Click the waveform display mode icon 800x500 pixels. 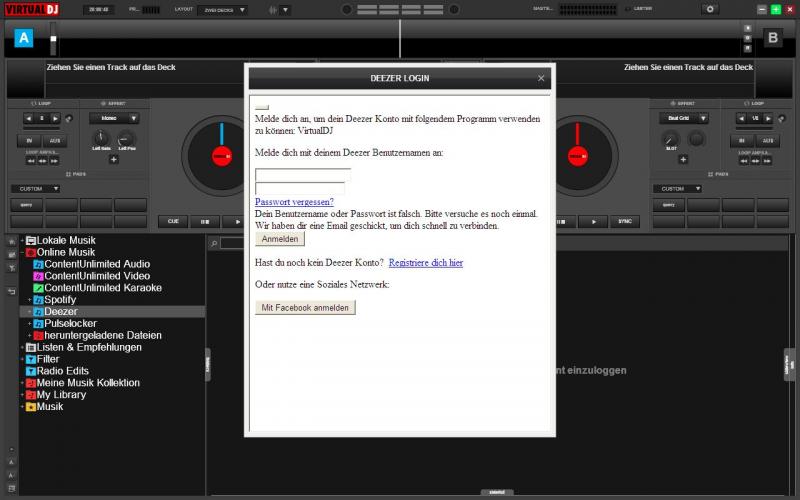coord(273,10)
